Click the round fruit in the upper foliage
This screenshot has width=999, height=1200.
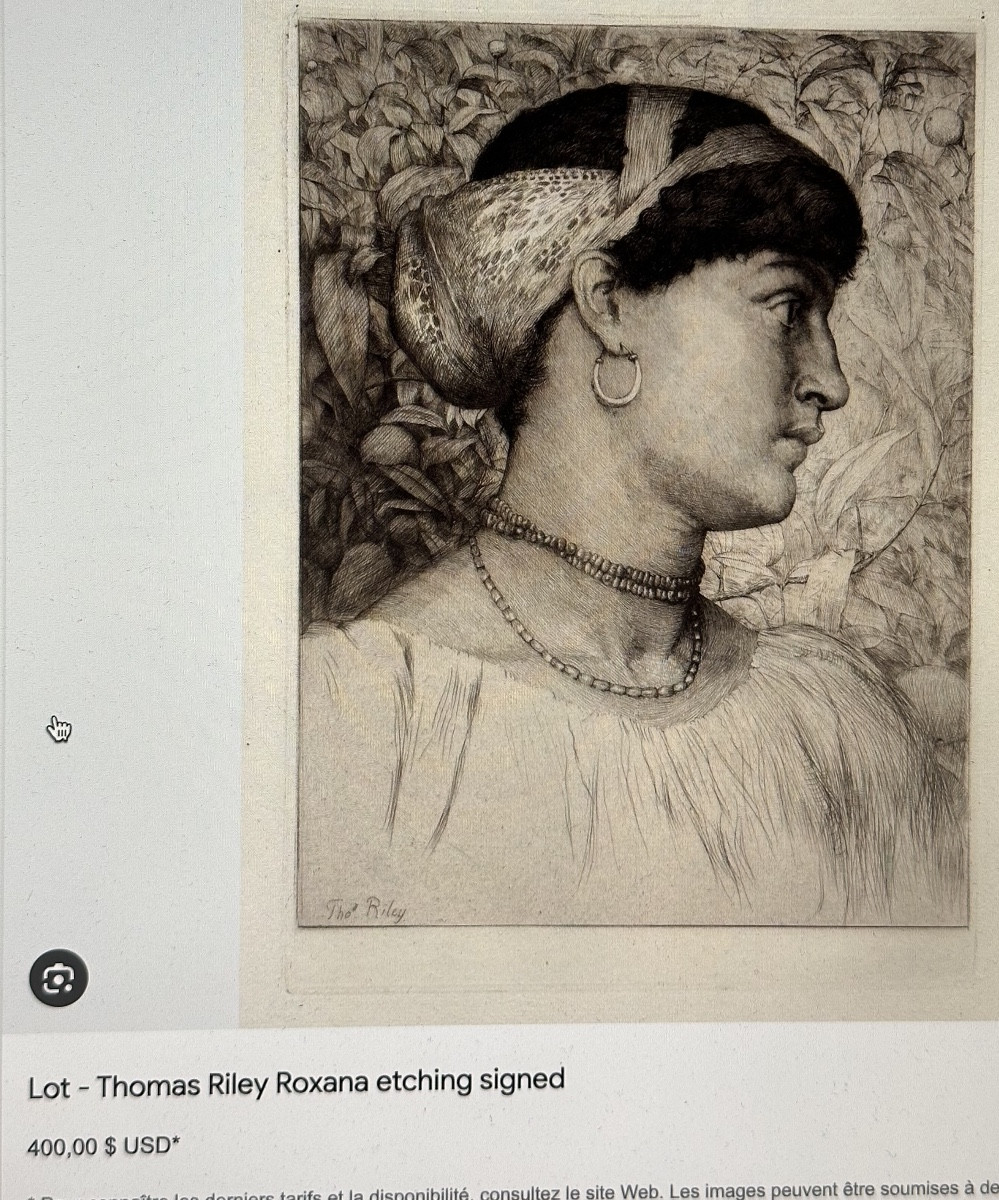943,126
